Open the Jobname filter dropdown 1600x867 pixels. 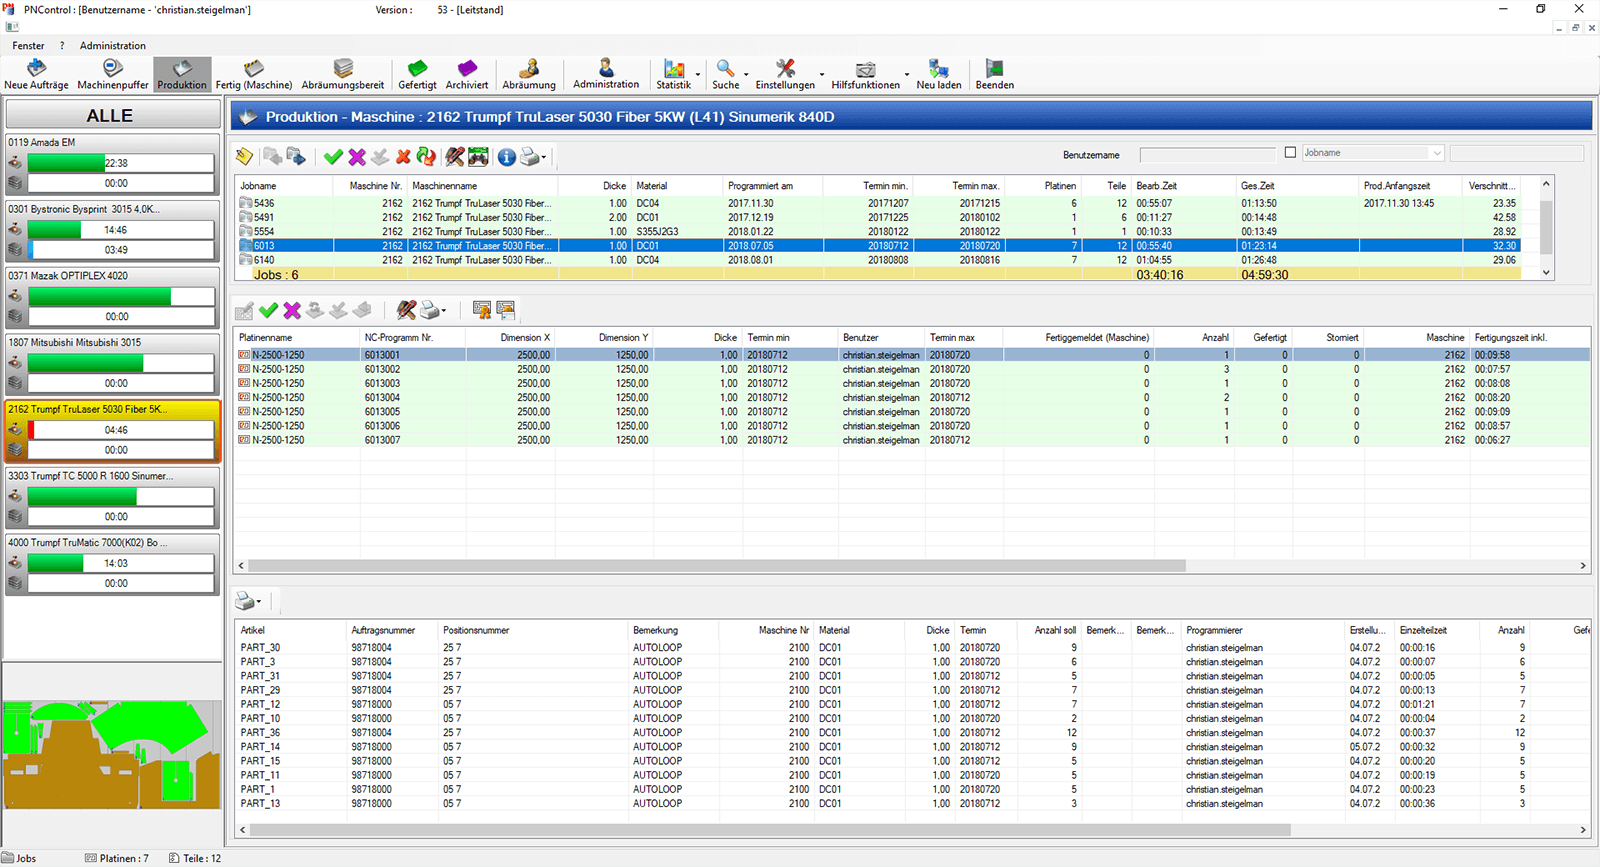click(x=1437, y=153)
